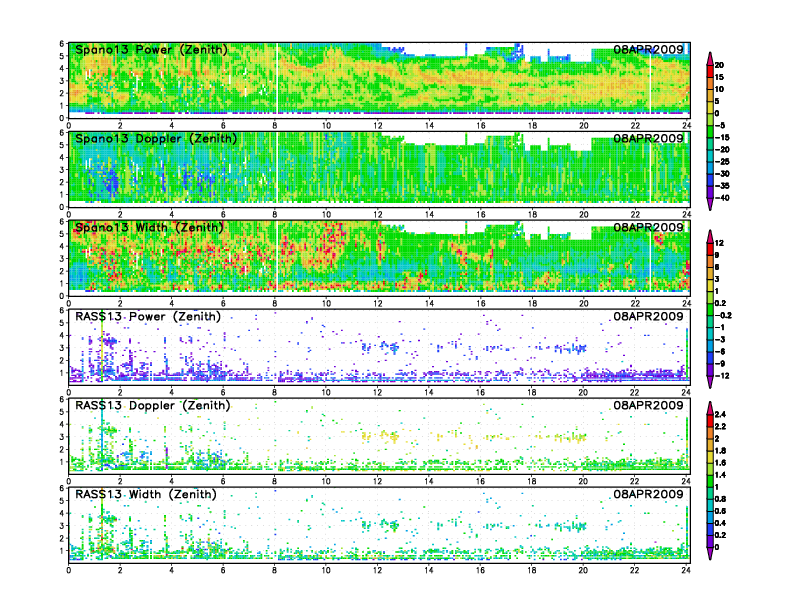Click colorbar label "1.6"
This screenshot has height=612, width=792.
(x=720, y=463)
